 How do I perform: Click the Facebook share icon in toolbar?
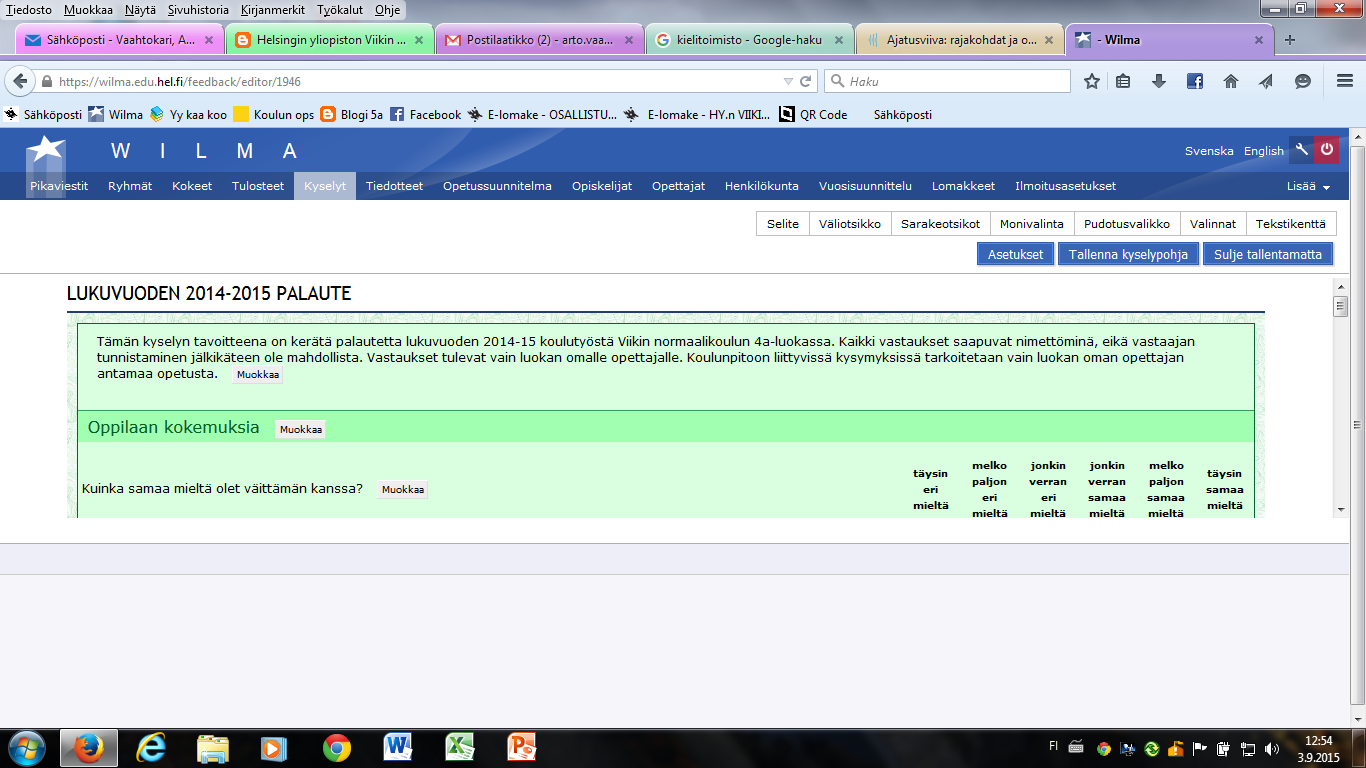point(1195,81)
